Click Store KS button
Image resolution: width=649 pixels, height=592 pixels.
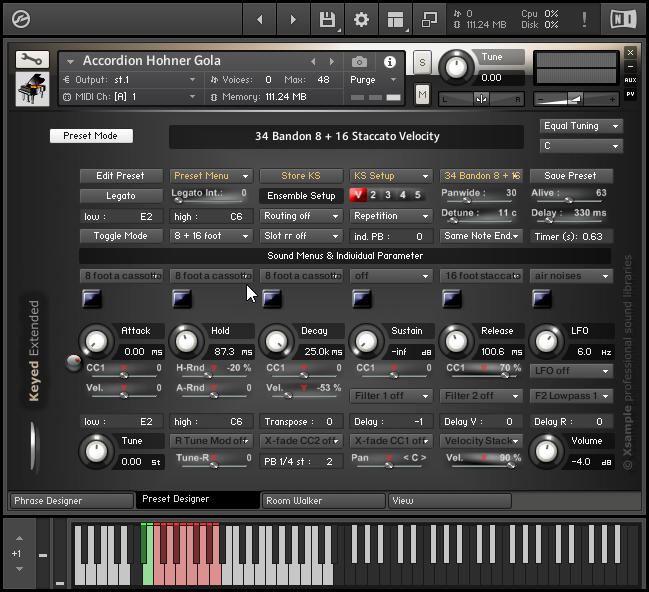click(x=301, y=176)
